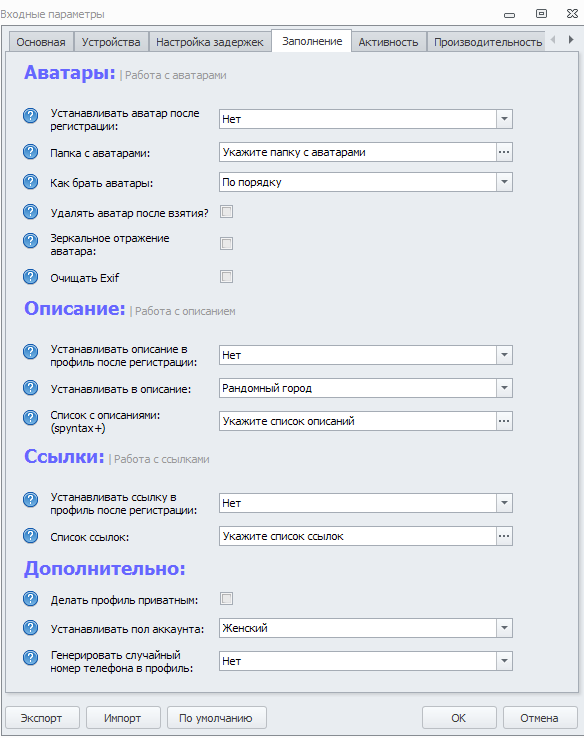
Task: Click help icon for 'Устанавливать в описание'
Action: (x=31, y=388)
